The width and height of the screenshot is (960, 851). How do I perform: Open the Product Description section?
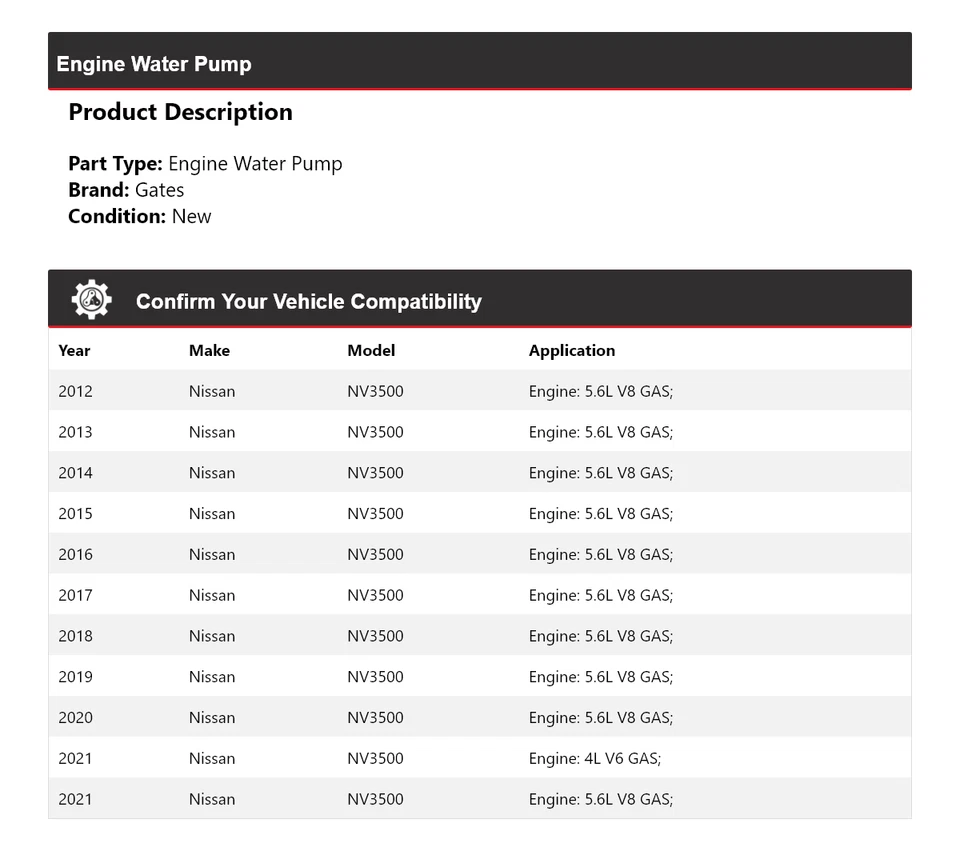point(180,111)
